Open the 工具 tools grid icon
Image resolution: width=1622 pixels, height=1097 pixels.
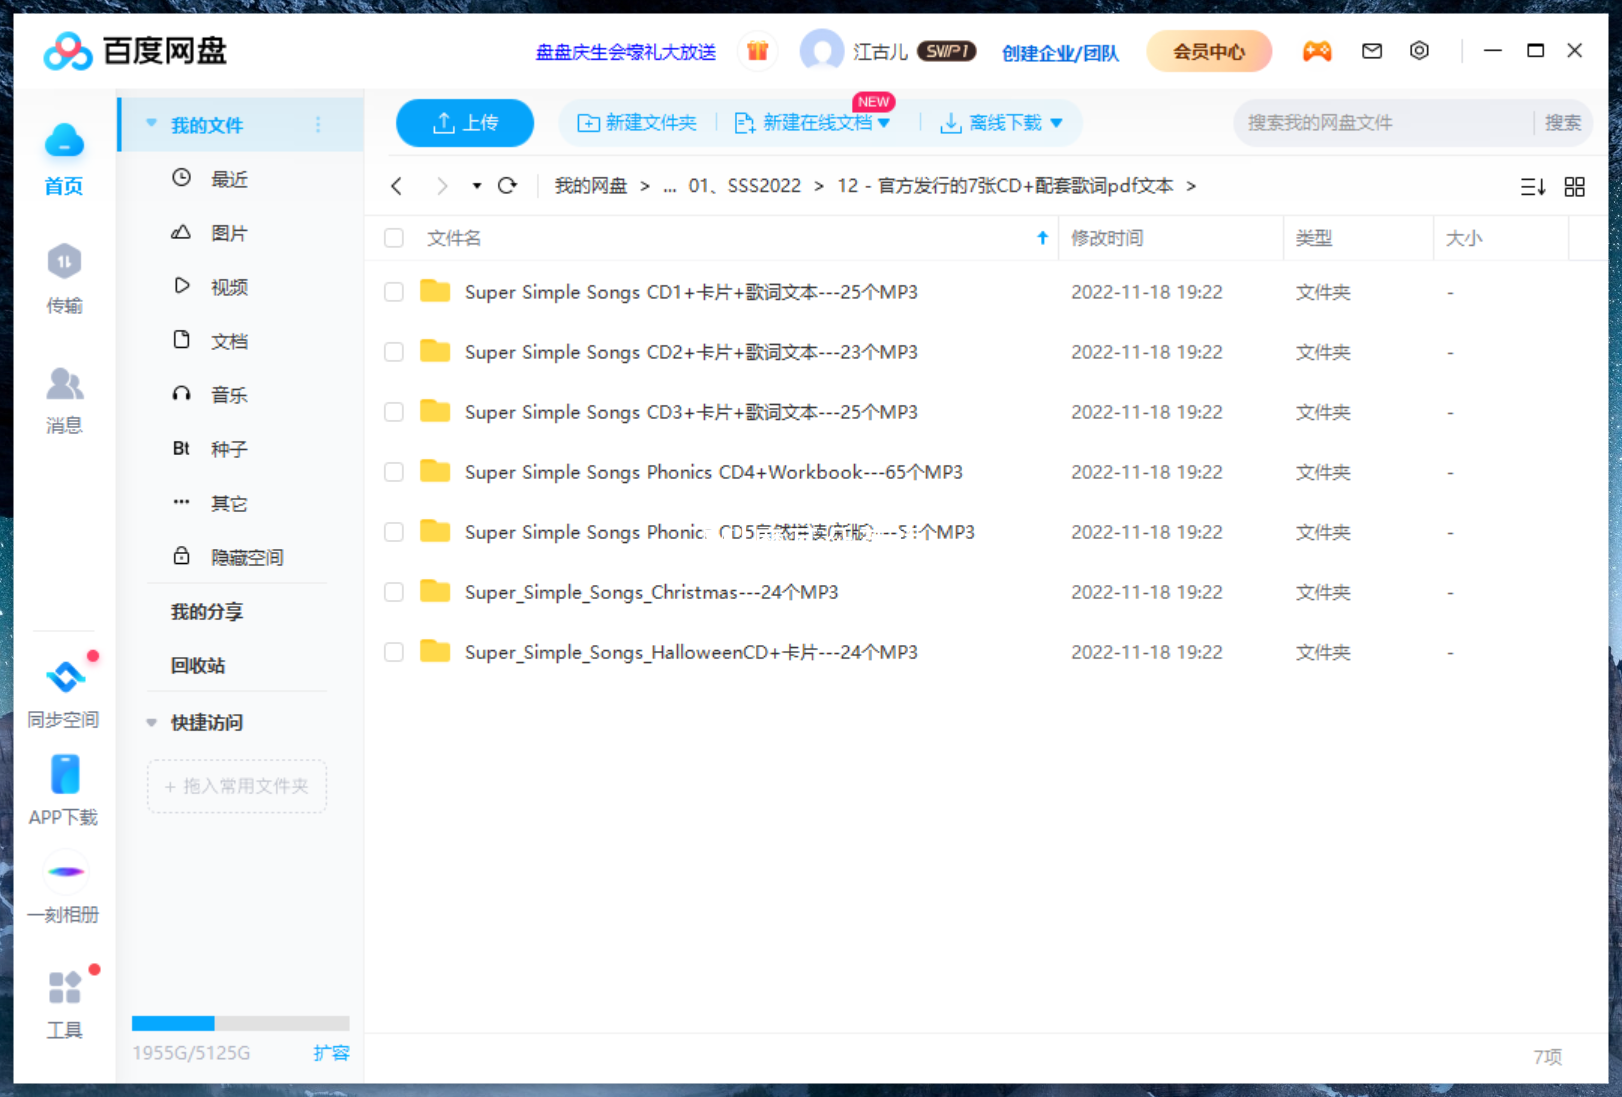point(64,988)
